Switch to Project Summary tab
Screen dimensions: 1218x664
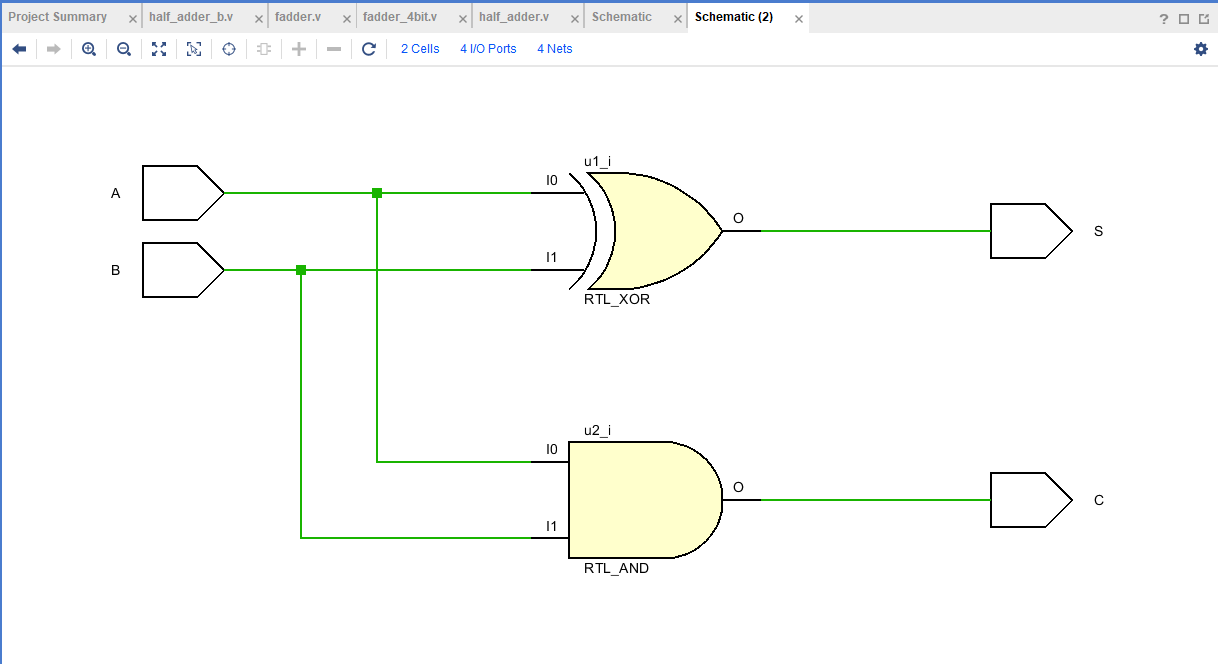click(x=58, y=17)
